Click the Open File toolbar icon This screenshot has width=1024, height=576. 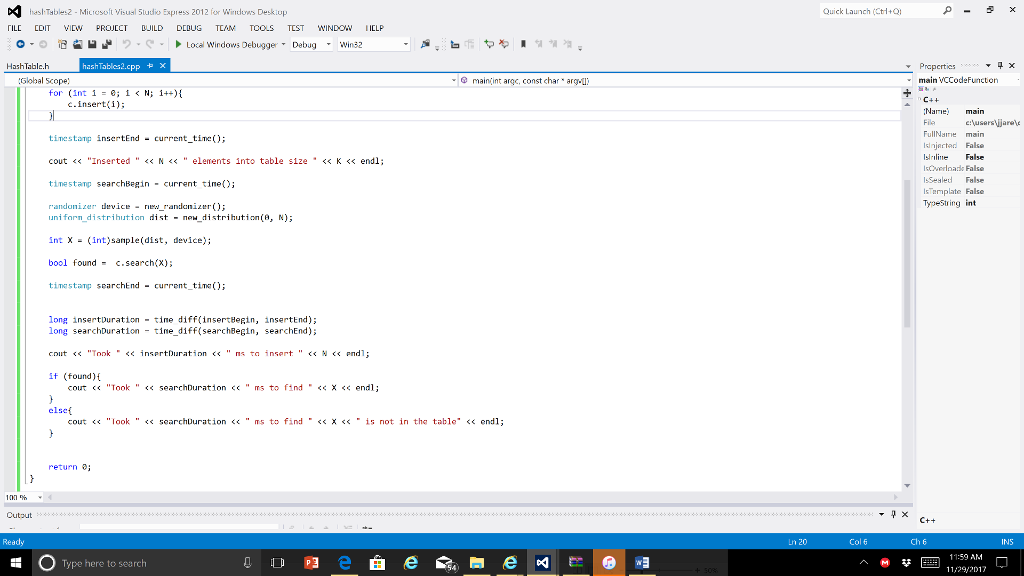pos(77,44)
